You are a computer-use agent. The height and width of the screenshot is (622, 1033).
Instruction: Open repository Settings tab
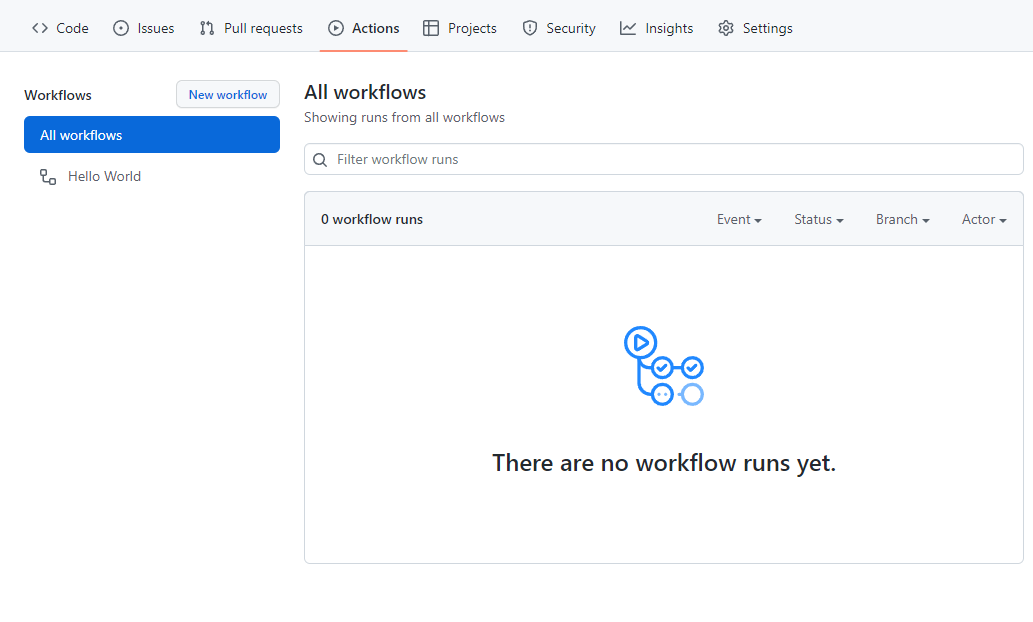click(755, 28)
